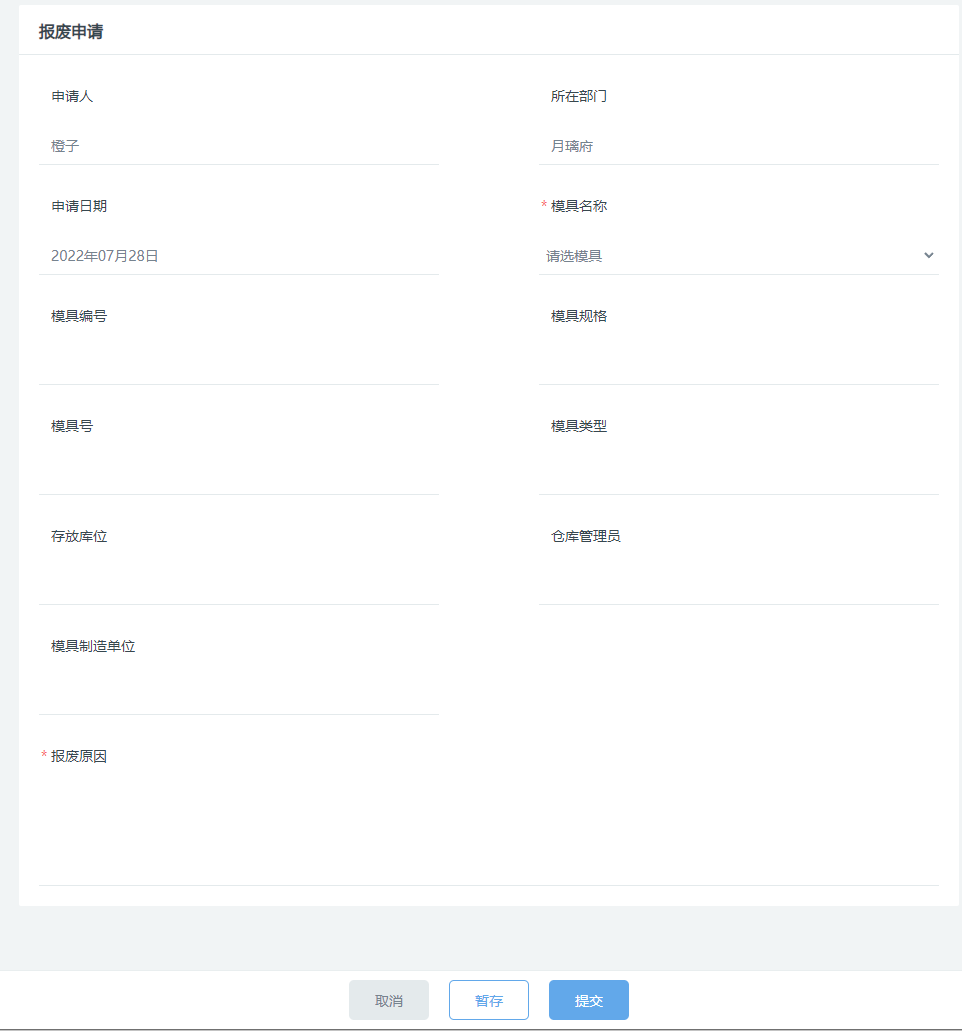Click the 模具规格 label
The width and height of the screenshot is (962, 1031).
coord(579,316)
